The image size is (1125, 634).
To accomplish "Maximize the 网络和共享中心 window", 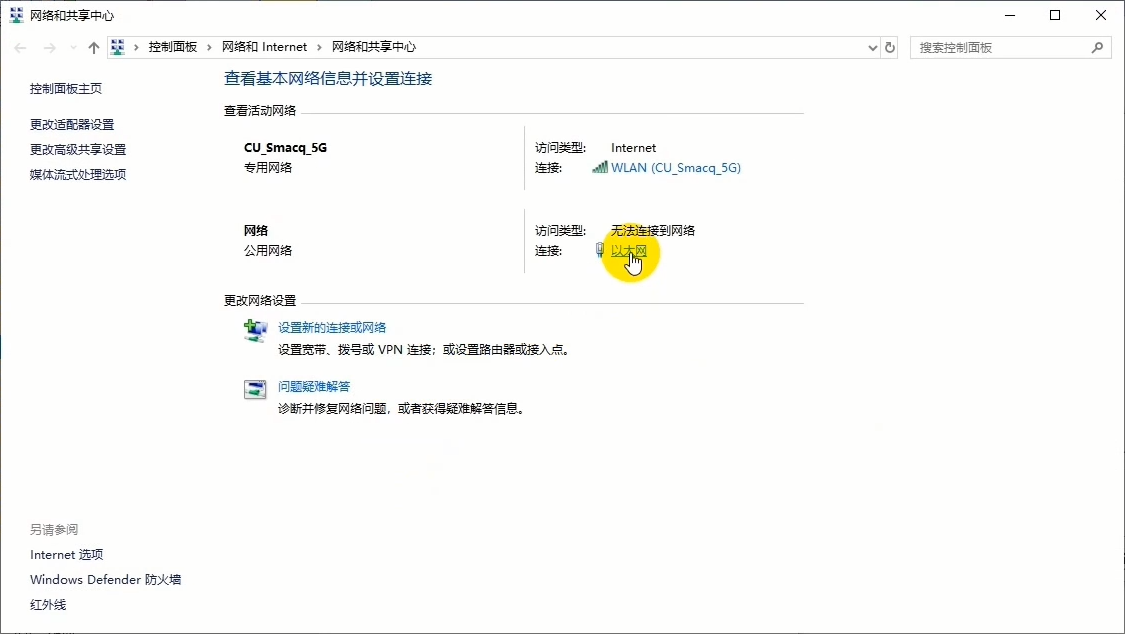I will (1055, 15).
